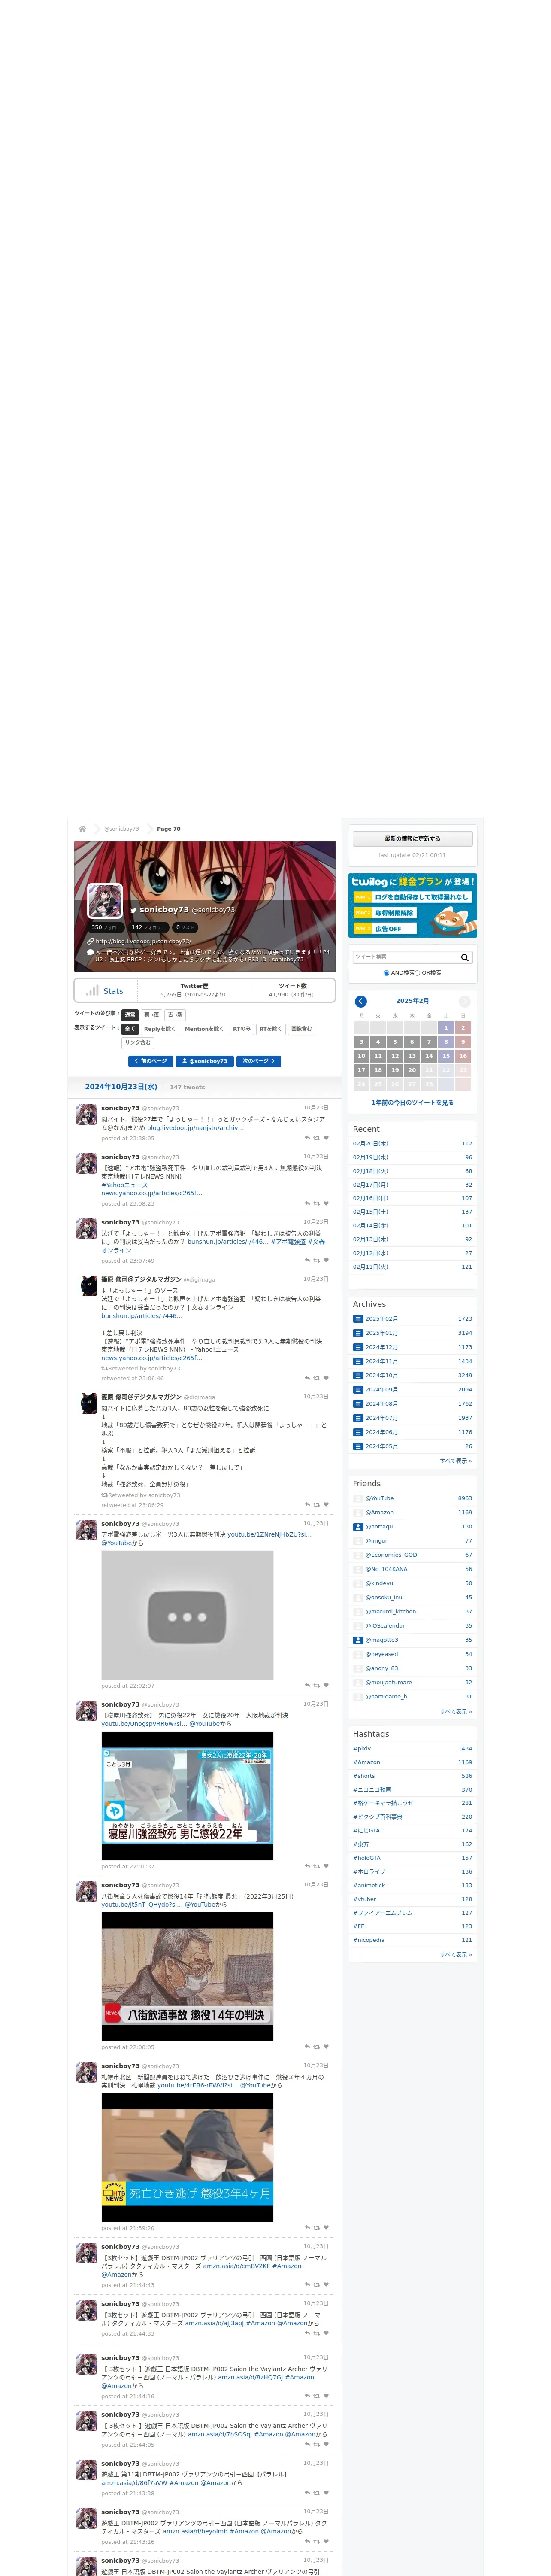Open 1年前の今日のツイートを見る link
The height and width of the screenshot is (2576, 551).
point(412,1102)
